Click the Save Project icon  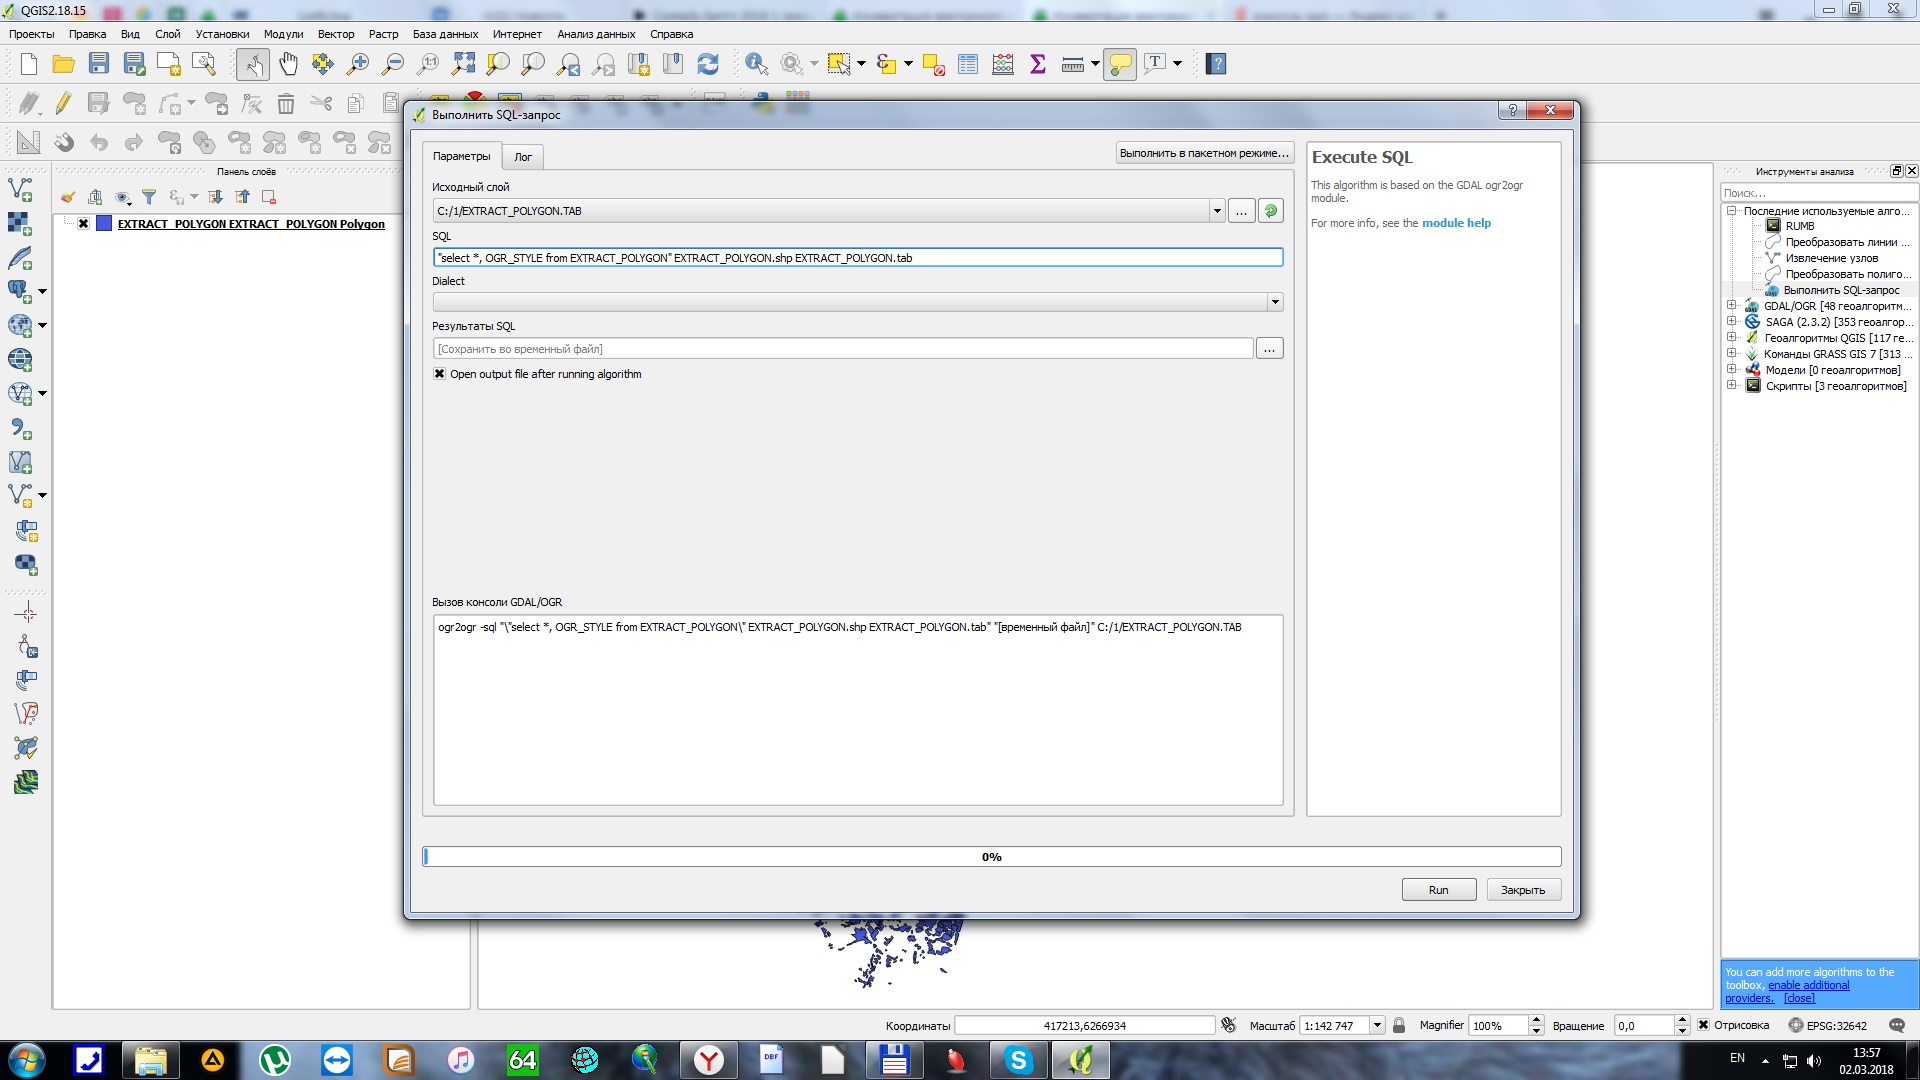[x=98, y=64]
